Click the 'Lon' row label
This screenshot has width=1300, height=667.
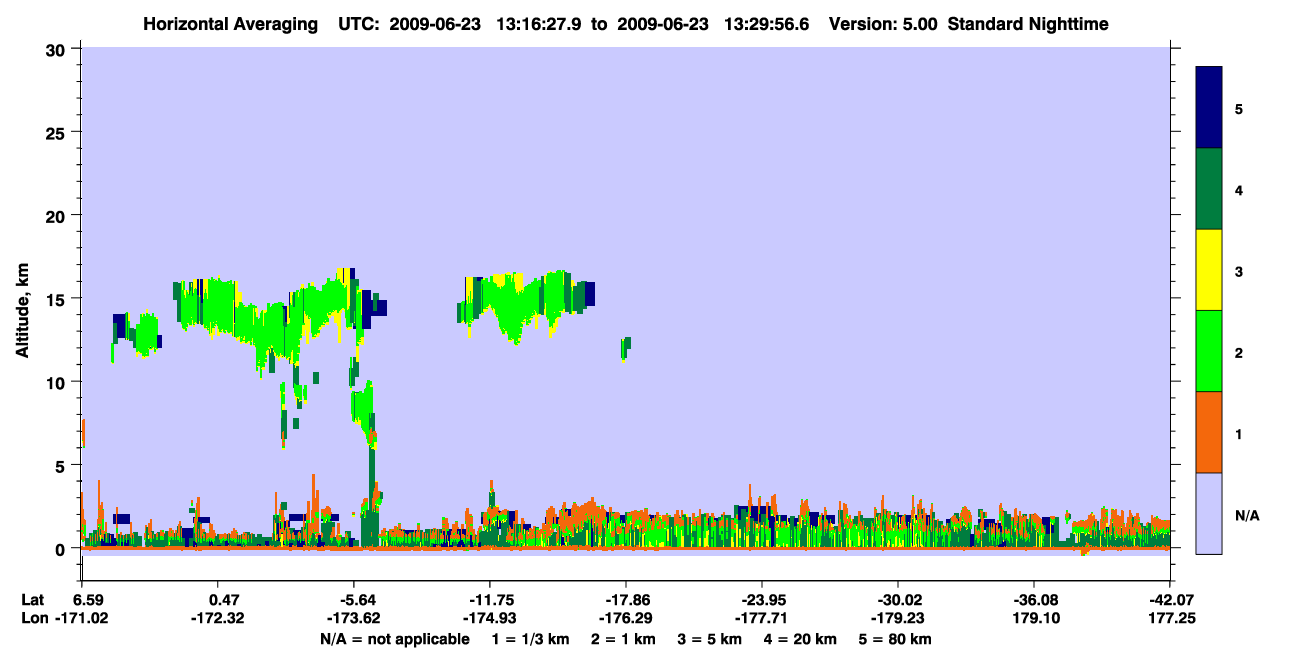(x=34, y=618)
